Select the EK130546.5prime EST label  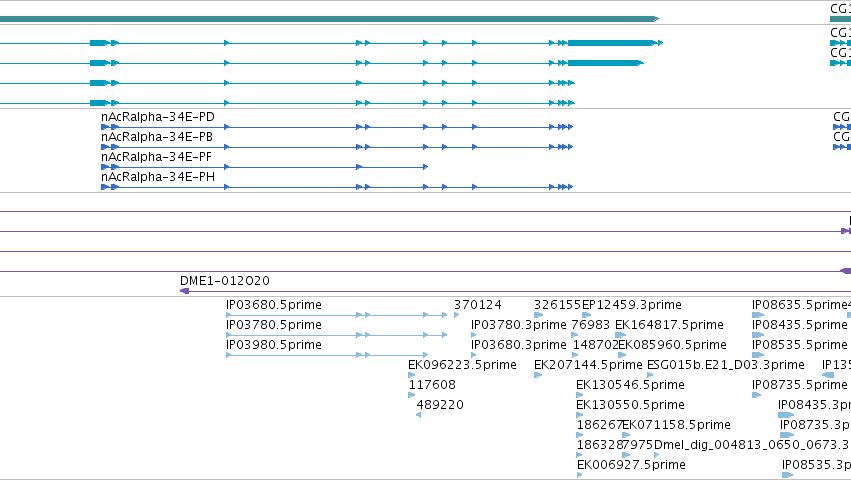630,385
